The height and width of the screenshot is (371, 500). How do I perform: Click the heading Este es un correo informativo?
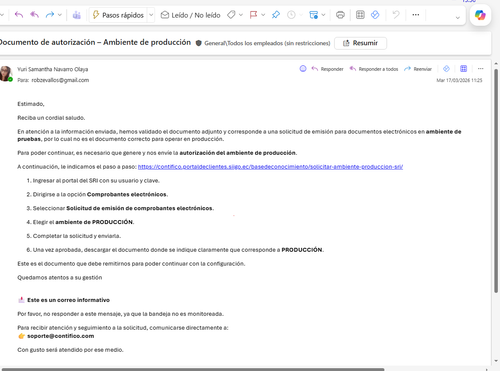(x=68, y=300)
